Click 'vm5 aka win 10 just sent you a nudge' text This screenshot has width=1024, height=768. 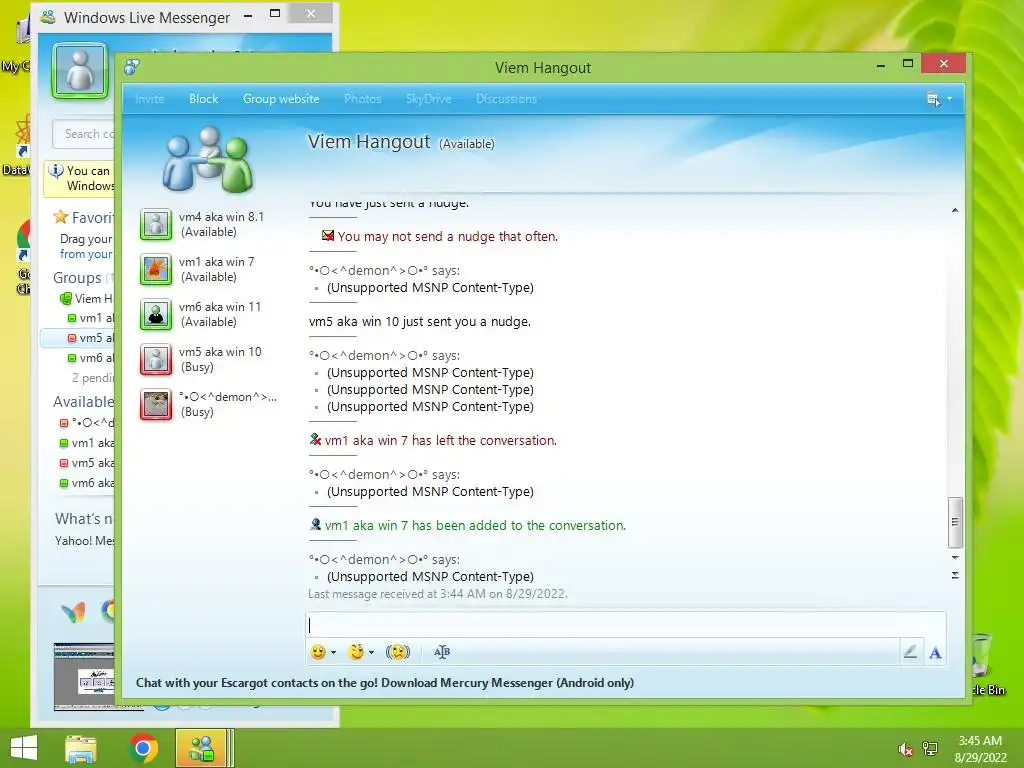pyautogui.click(x=420, y=322)
